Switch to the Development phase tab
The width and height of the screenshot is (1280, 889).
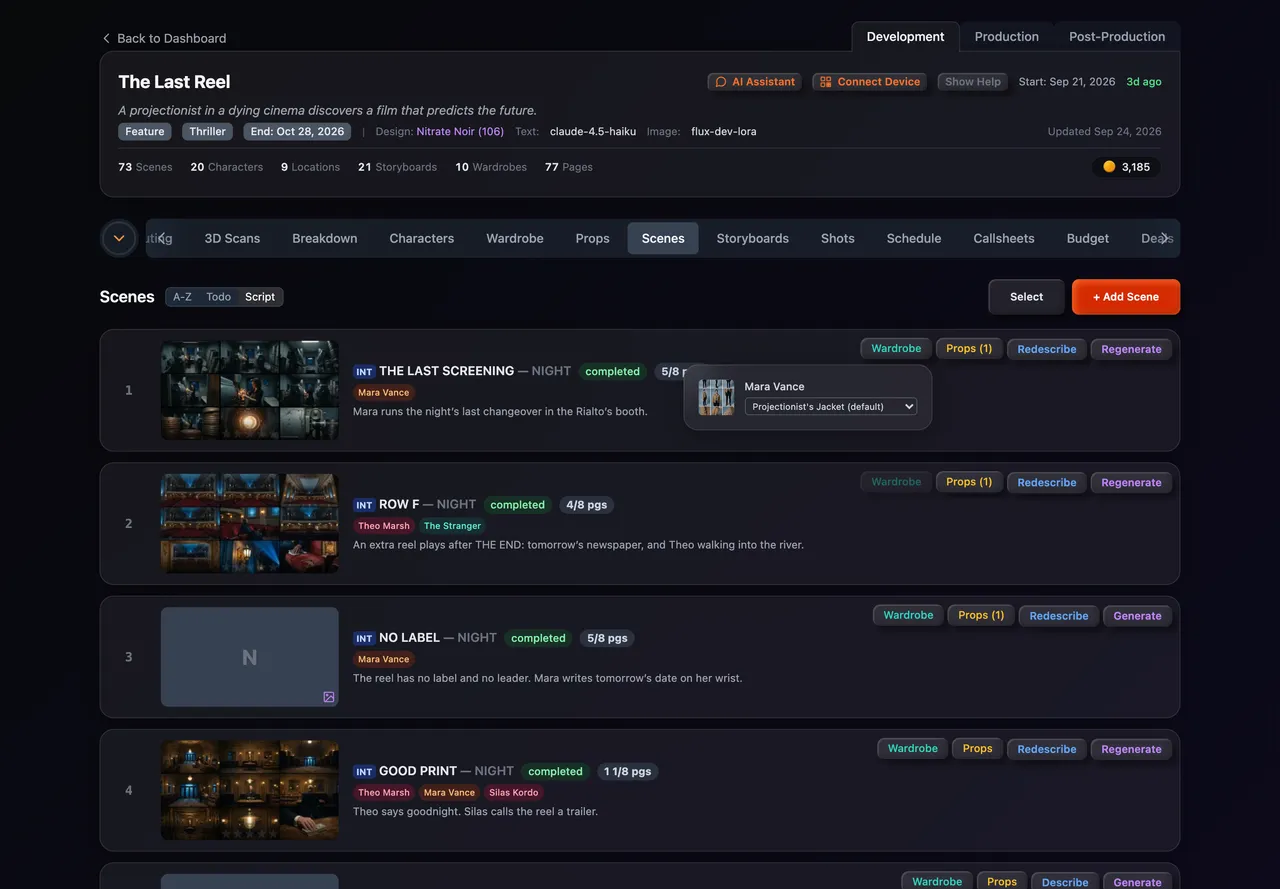tap(905, 37)
